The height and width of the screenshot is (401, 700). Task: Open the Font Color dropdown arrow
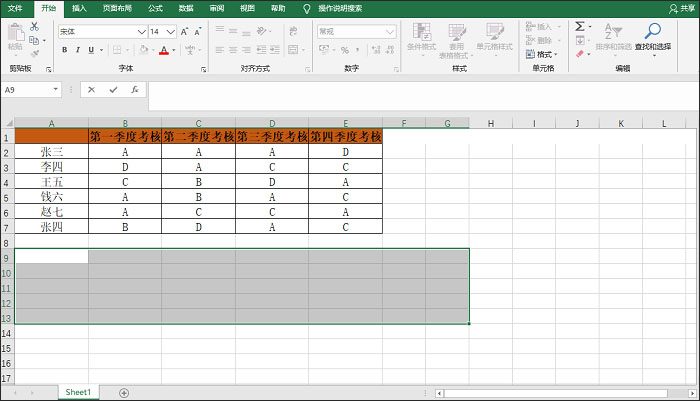point(174,50)
